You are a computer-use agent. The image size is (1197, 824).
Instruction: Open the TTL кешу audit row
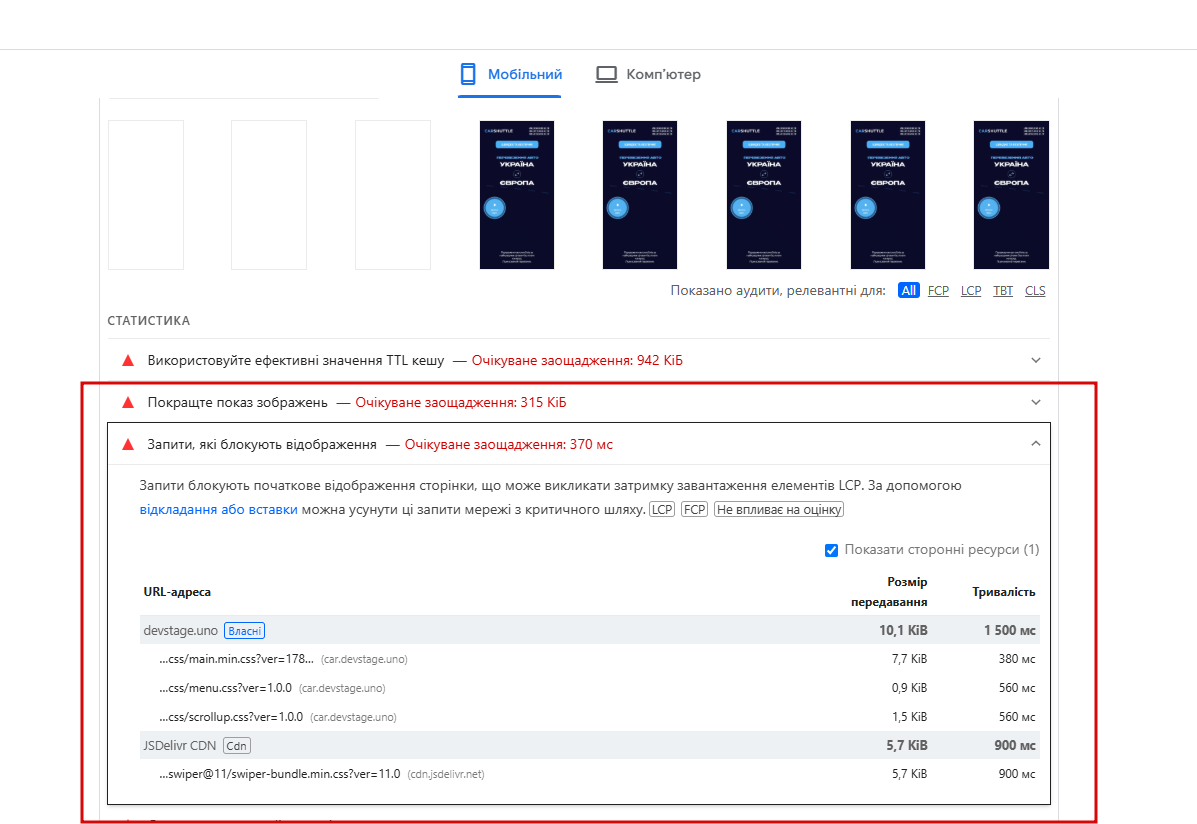click(579, 360)
